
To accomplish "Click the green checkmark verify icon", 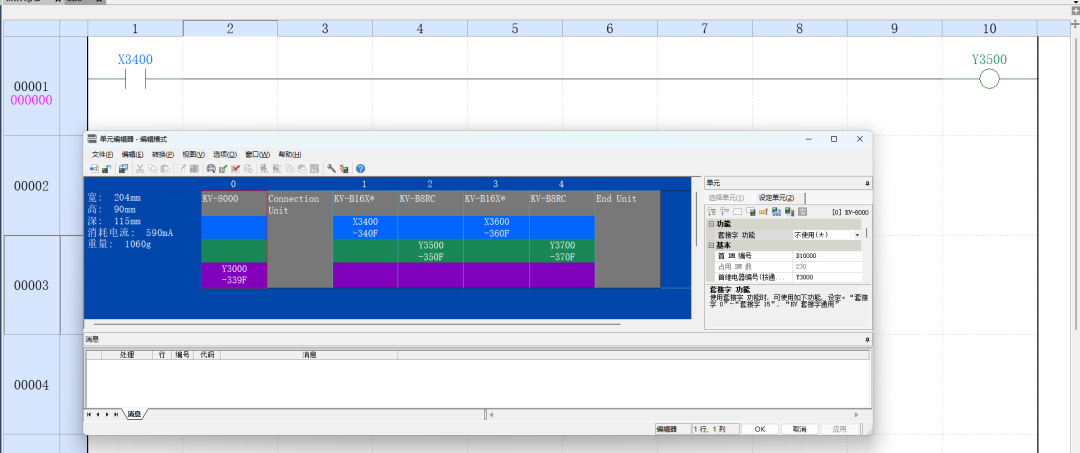I will [x=223, y=169].
